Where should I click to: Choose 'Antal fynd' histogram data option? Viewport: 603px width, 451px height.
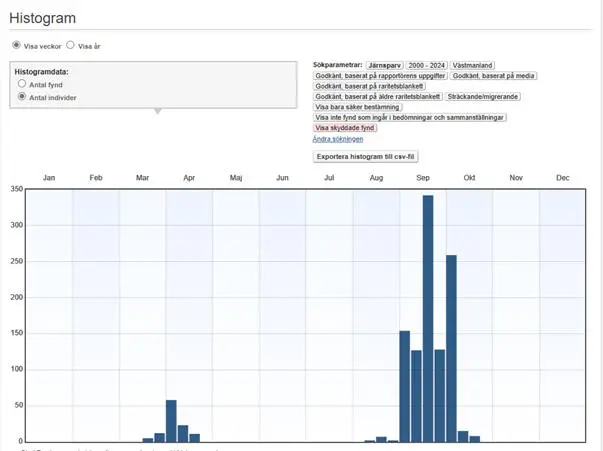[x=22, y=85]
